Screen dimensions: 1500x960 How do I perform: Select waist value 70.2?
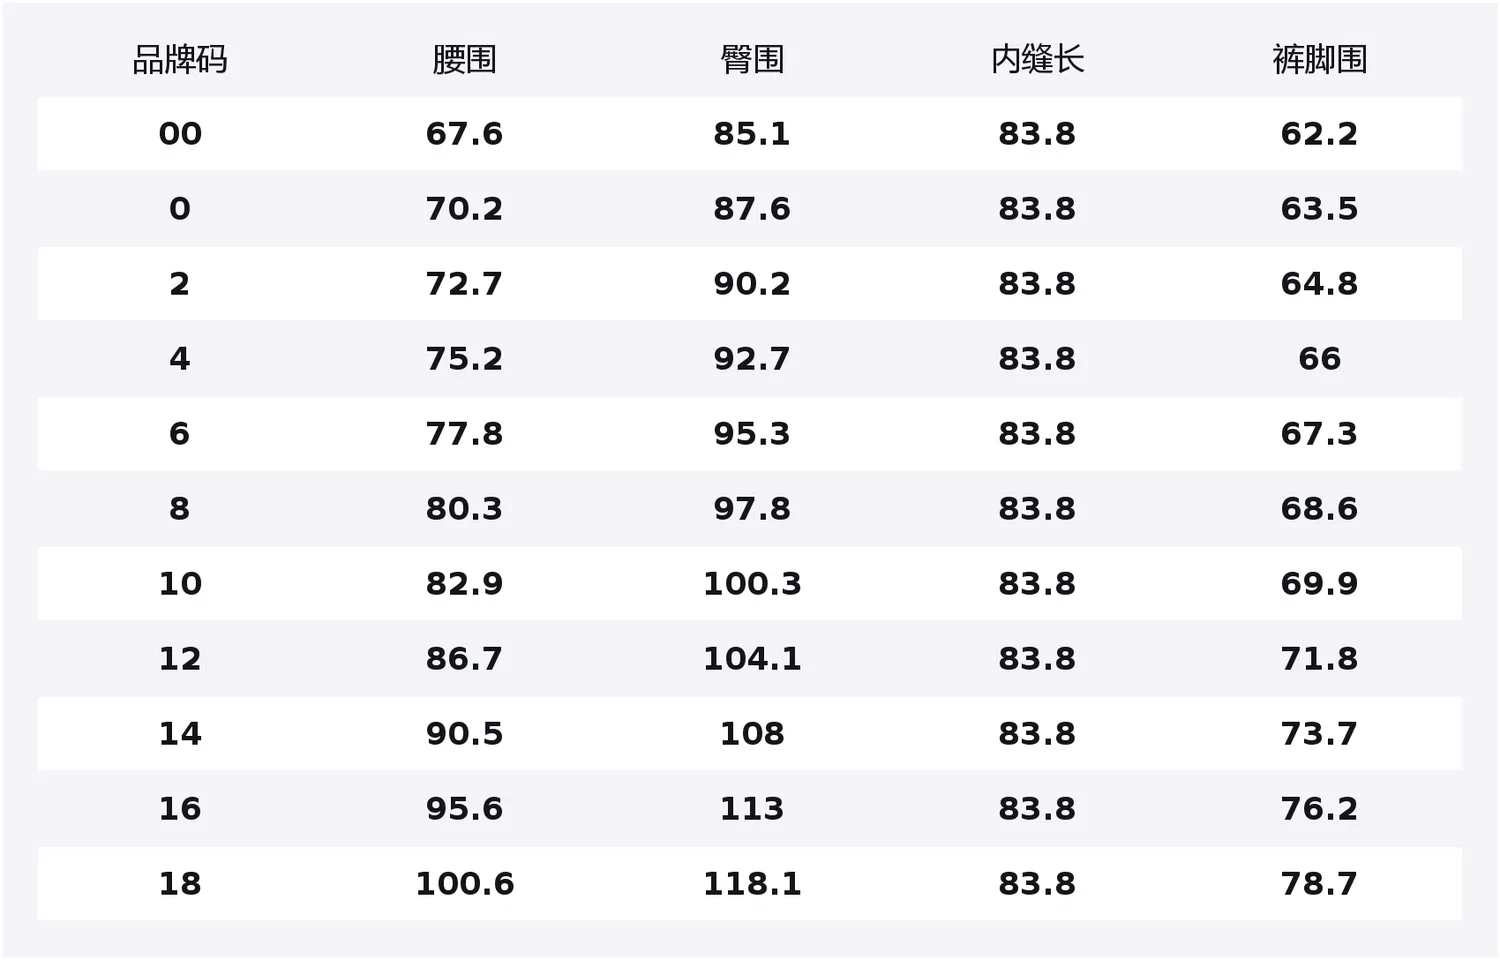(x=464, y=209)
